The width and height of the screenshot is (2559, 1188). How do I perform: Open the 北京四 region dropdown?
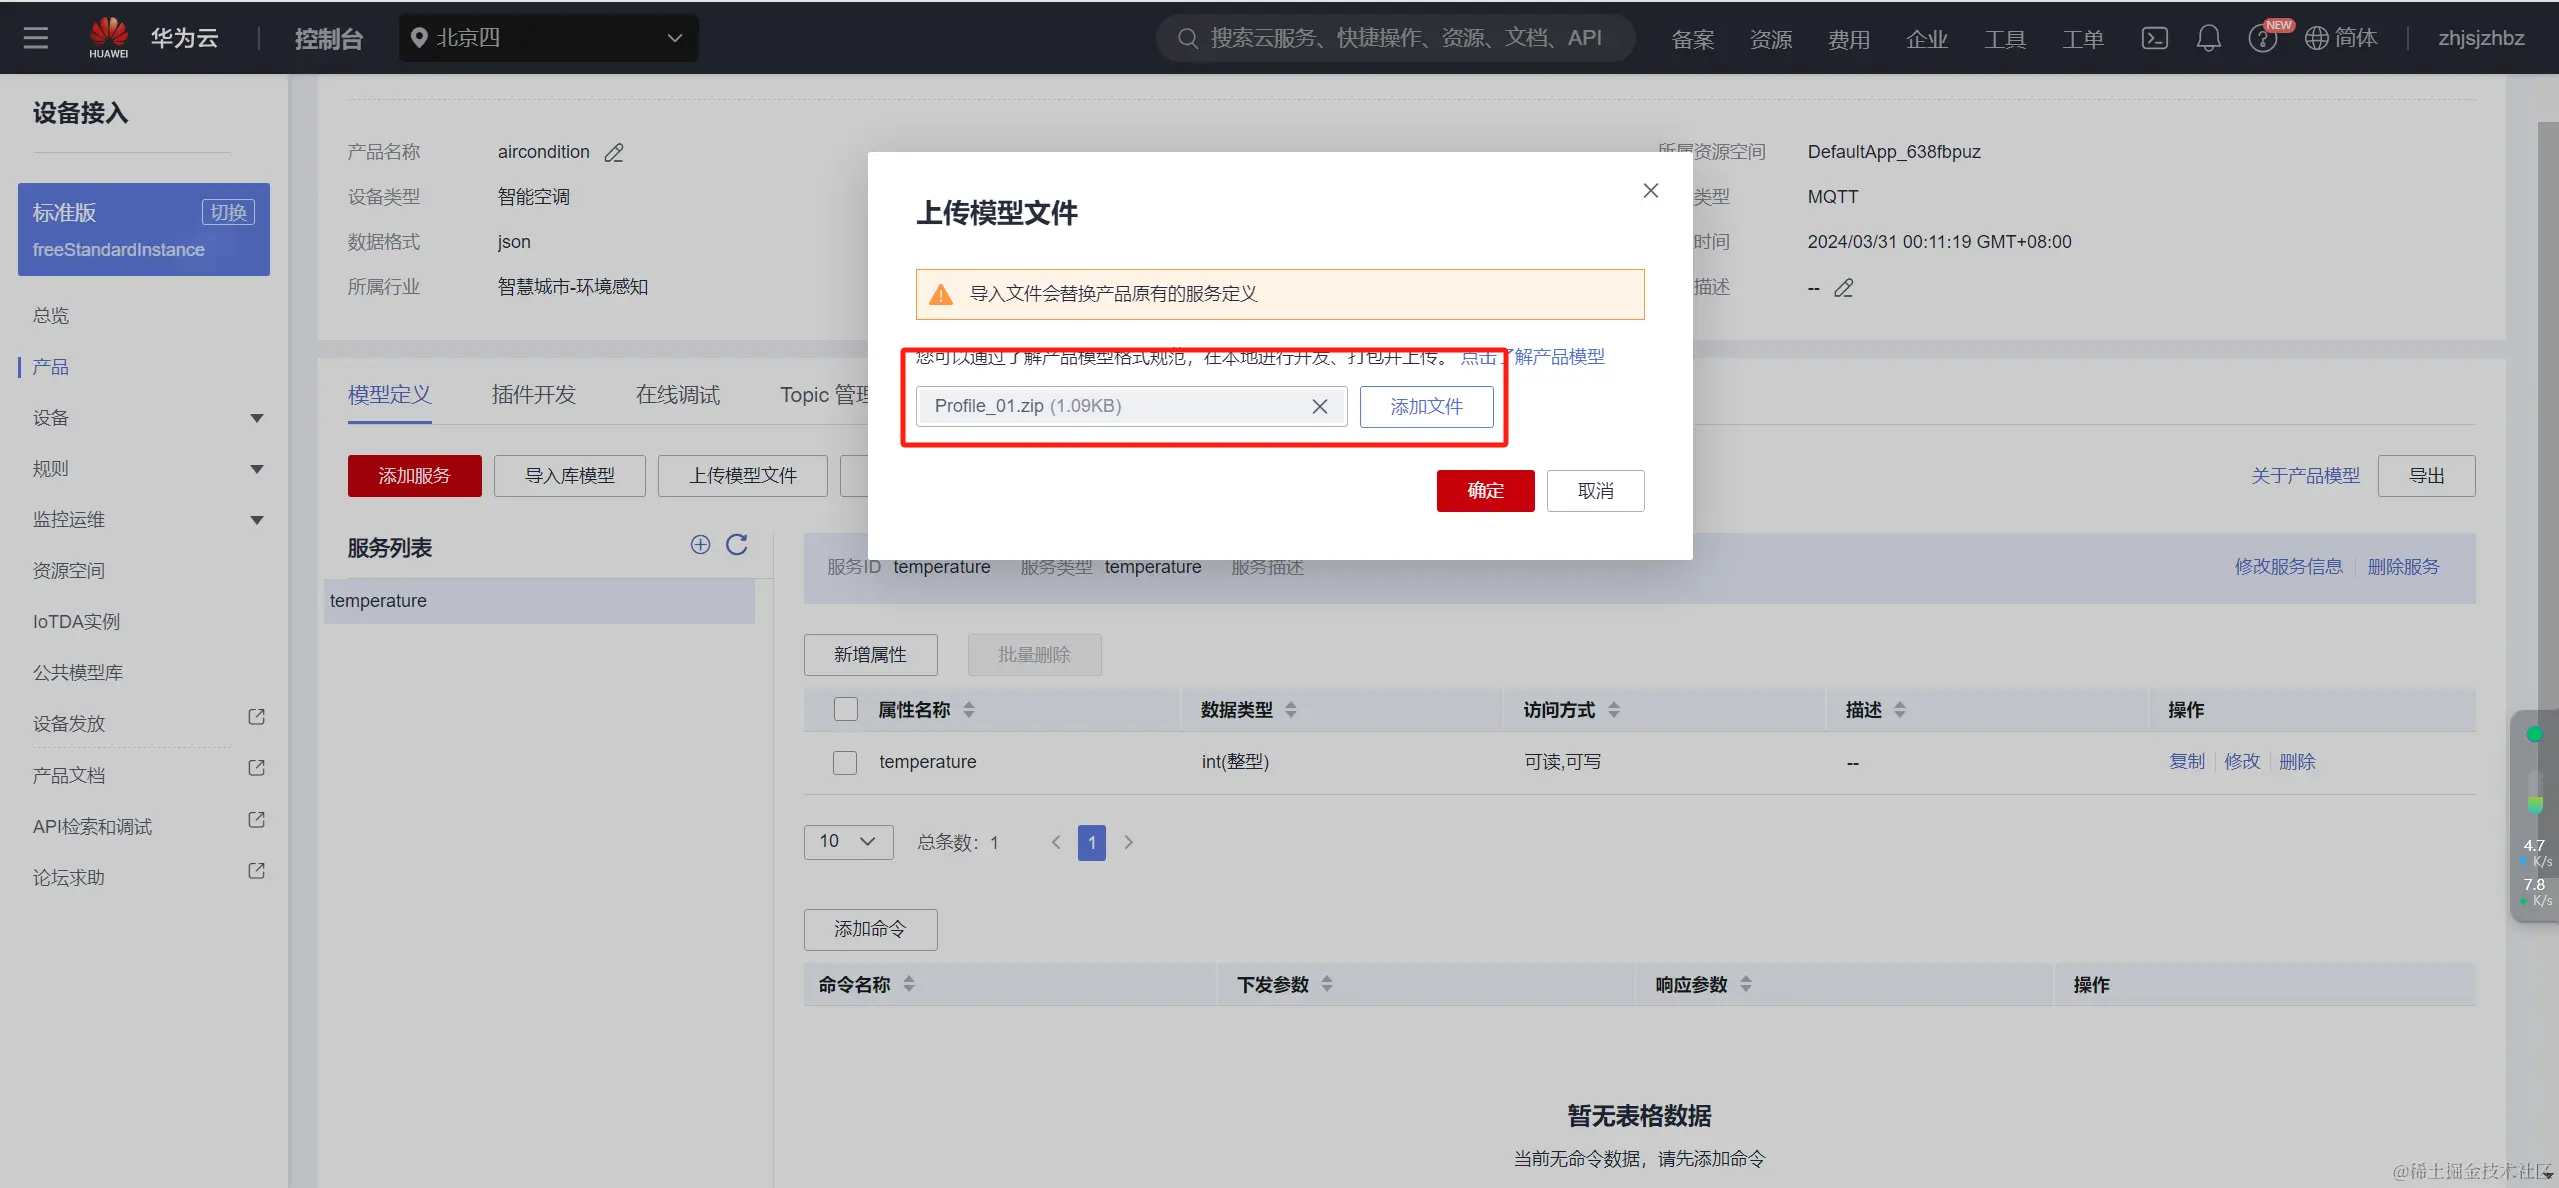(548, 38)
